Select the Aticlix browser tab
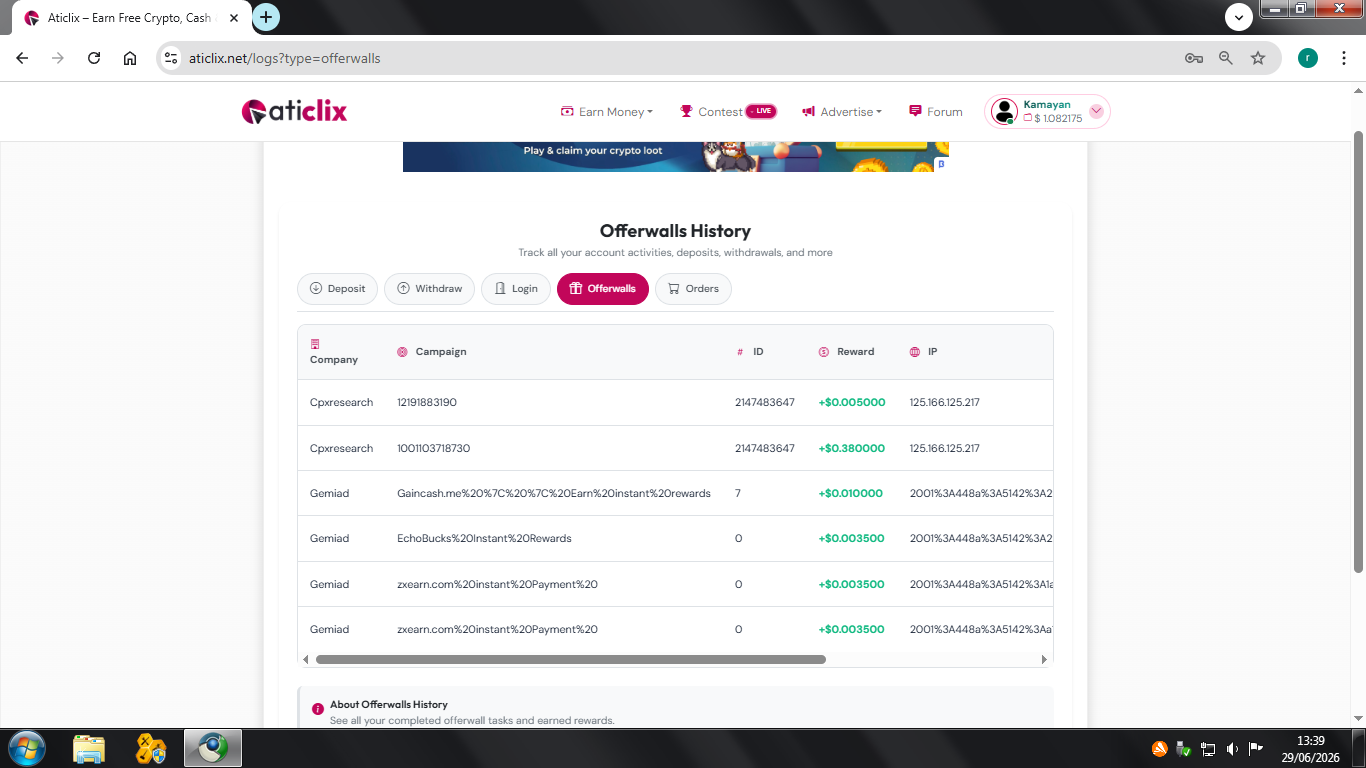1366x768 pixels. point(131,18)
